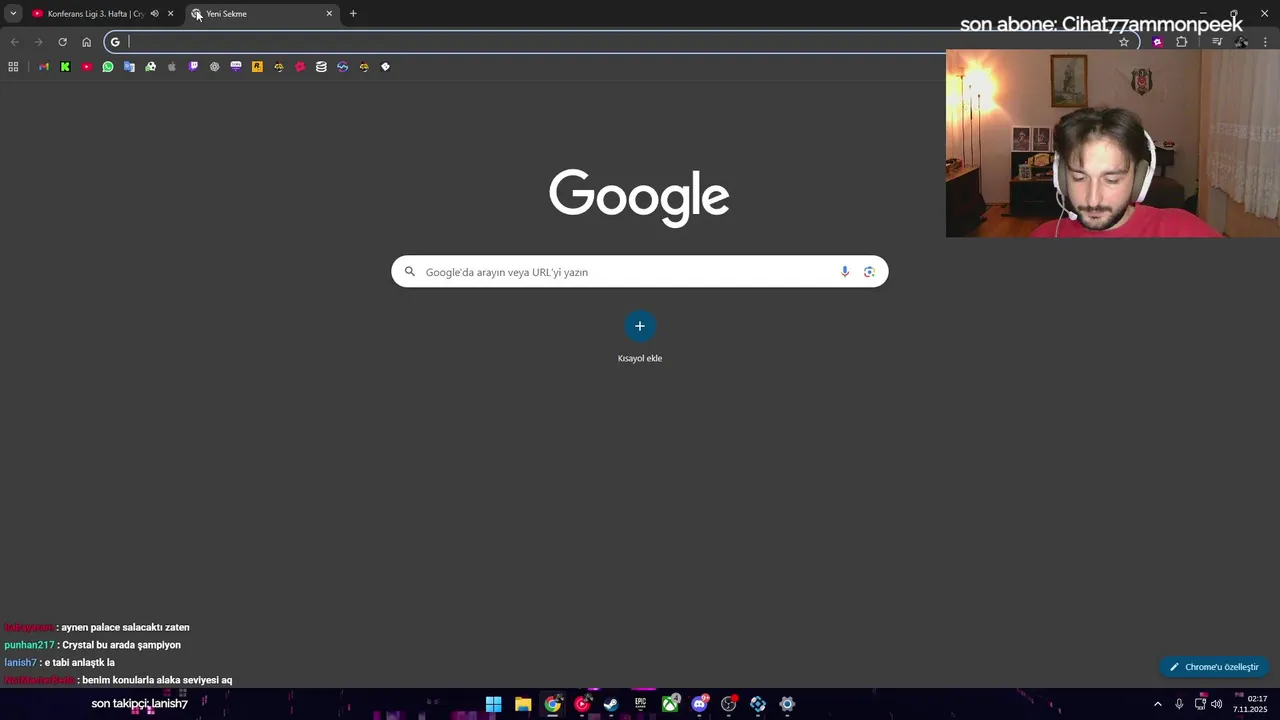Image resolution: width=1280 pixels, height=720 pixels.
Task: Open the Chrome profile avatar
Action: (x=1241, y=42)
